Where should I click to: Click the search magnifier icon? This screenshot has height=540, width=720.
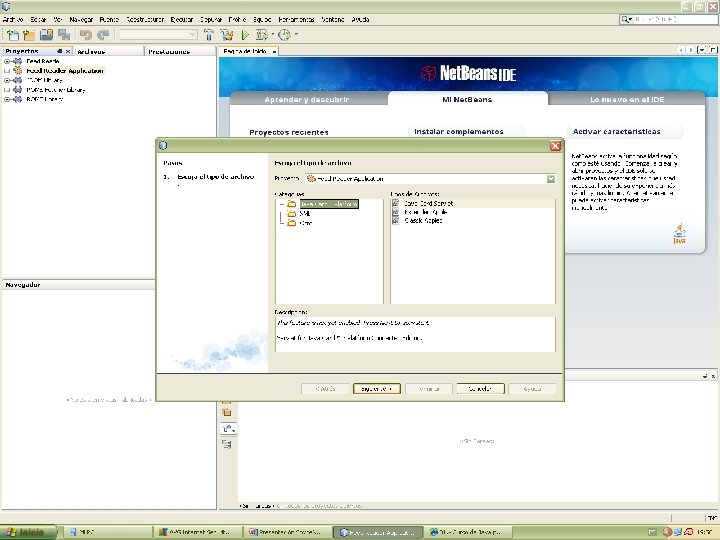tap(626, 19)
